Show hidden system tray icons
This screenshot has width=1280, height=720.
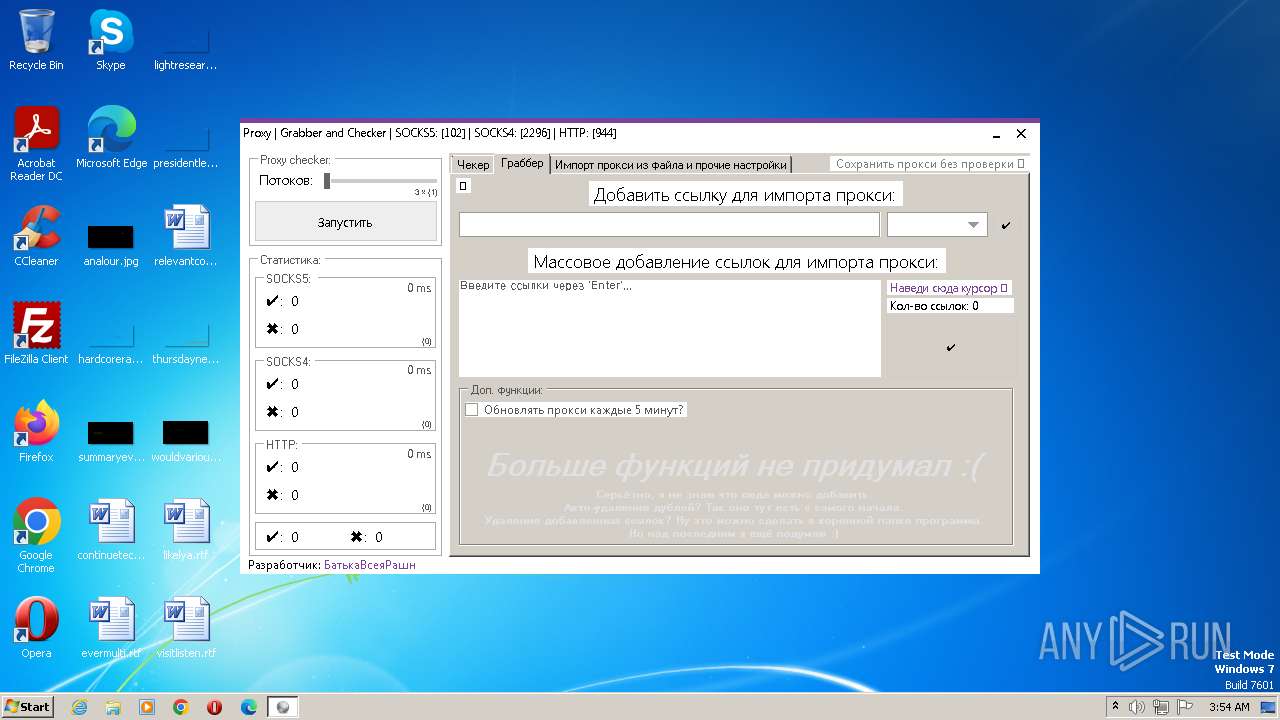(x=1115, y=707)
